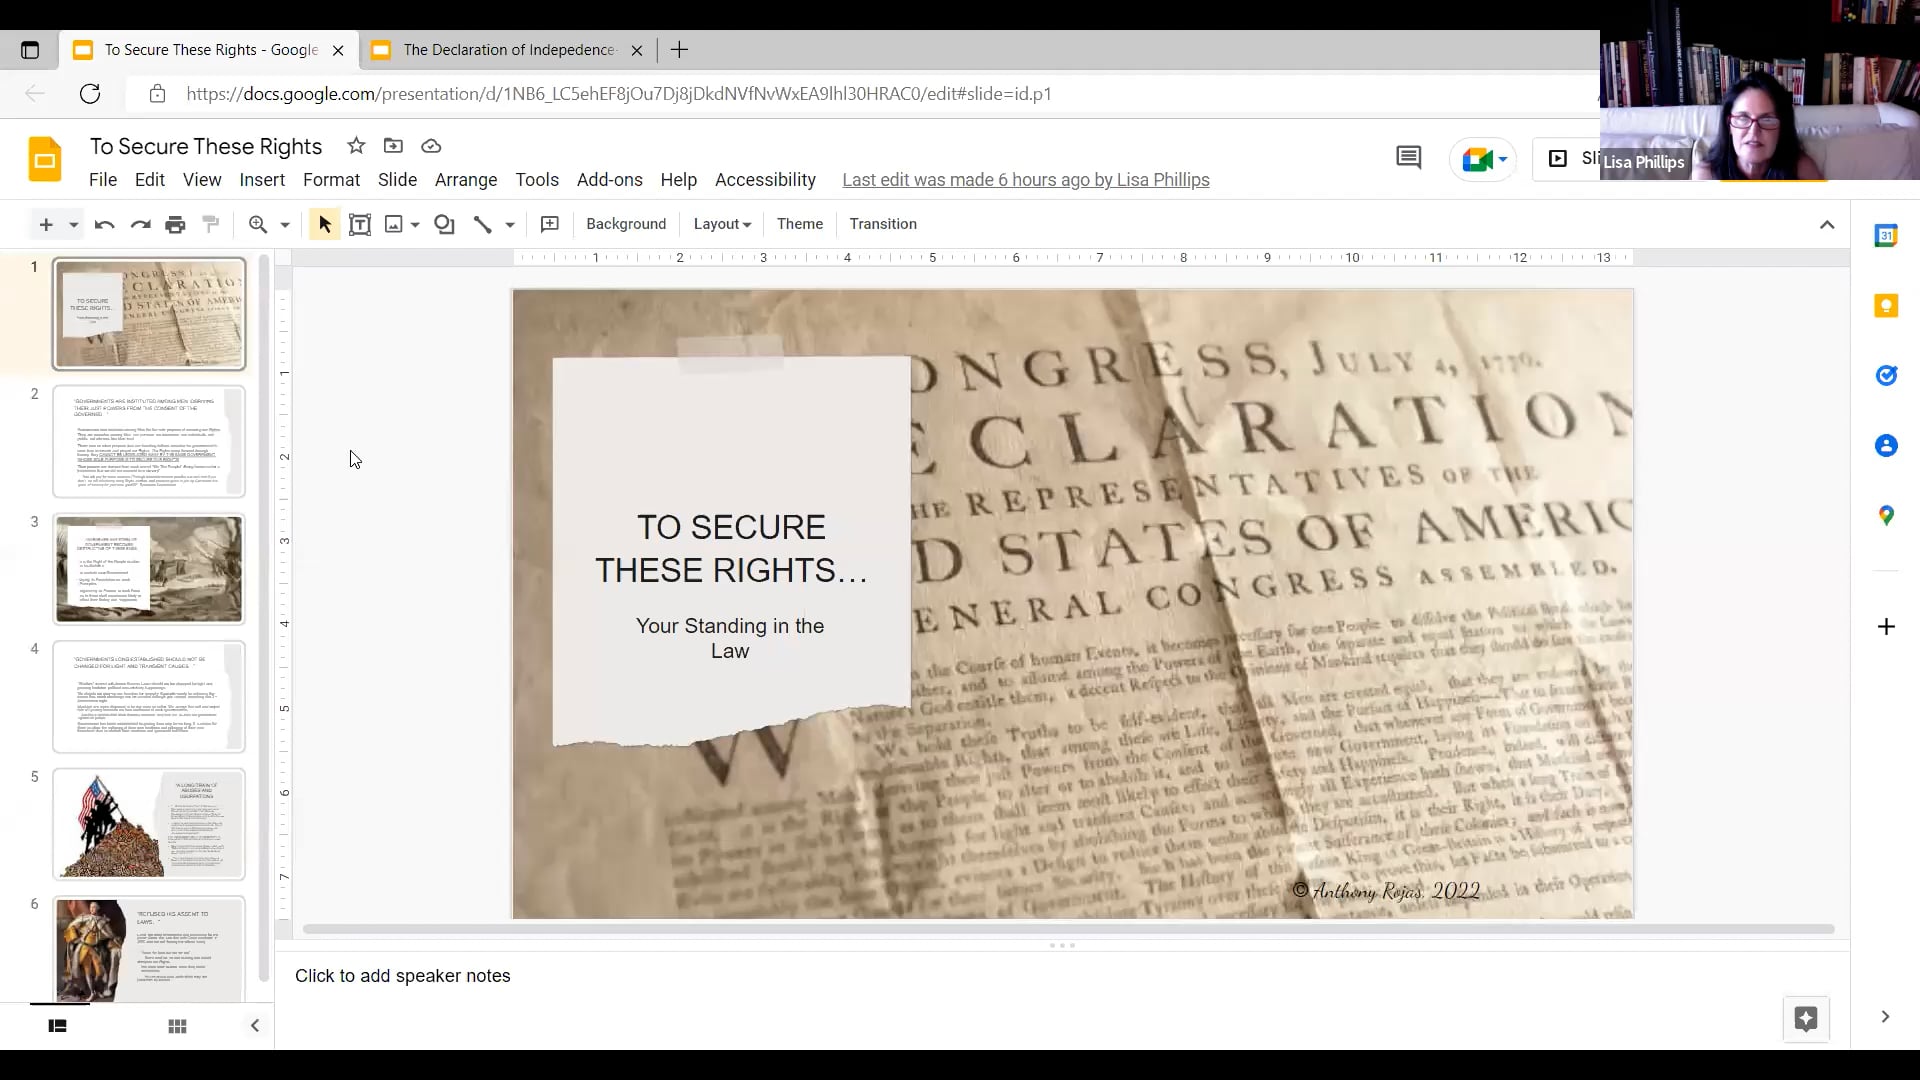
Task: Click the Google Meet present button
Action: click(1484, 159)
